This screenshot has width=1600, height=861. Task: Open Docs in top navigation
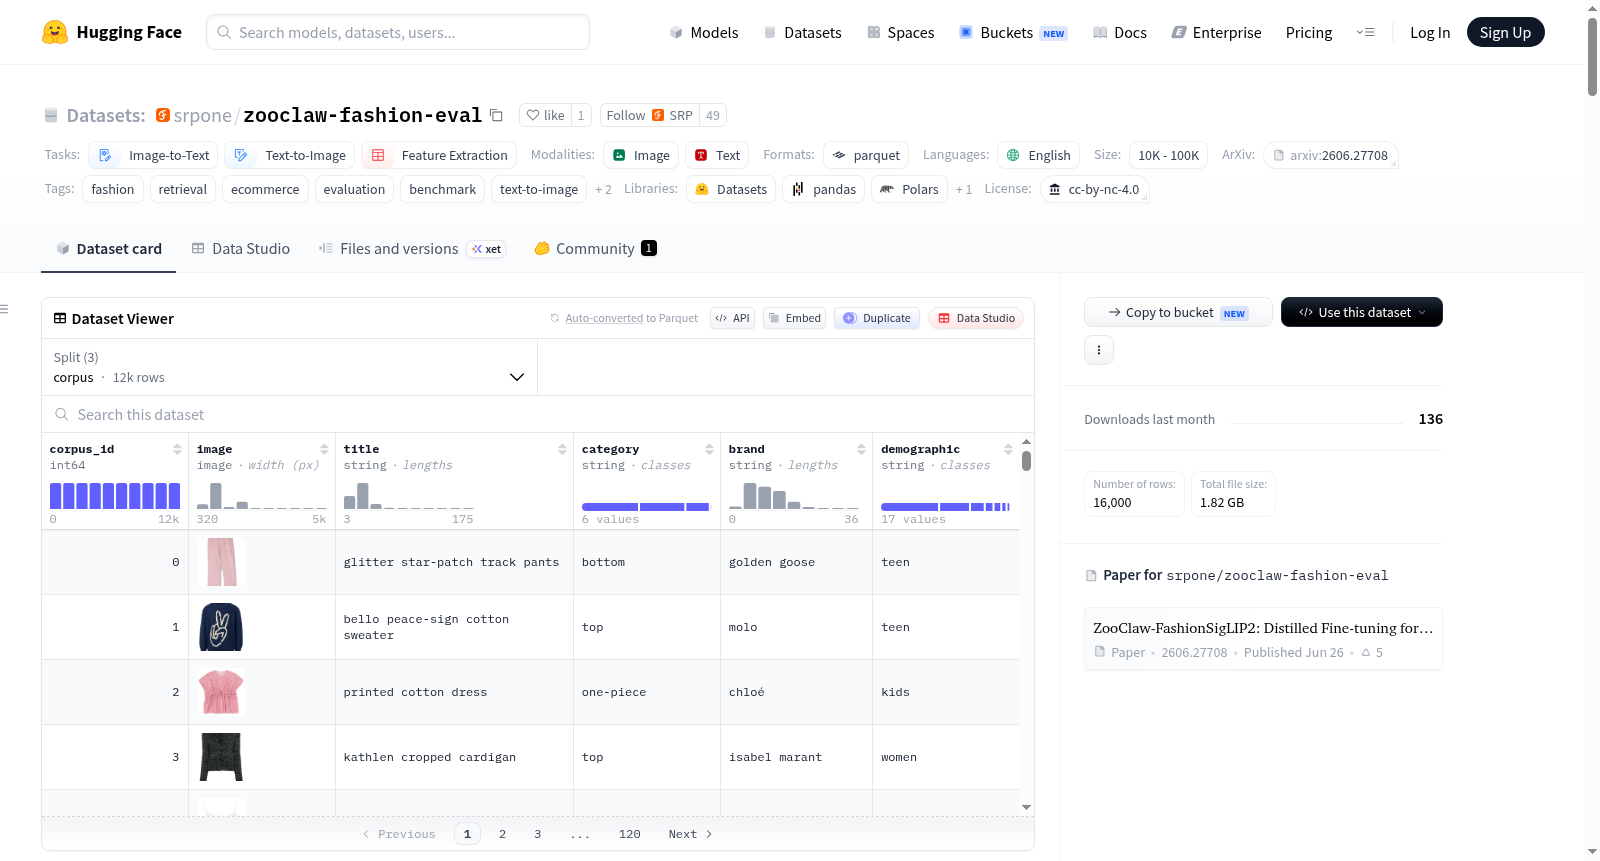1120,32
